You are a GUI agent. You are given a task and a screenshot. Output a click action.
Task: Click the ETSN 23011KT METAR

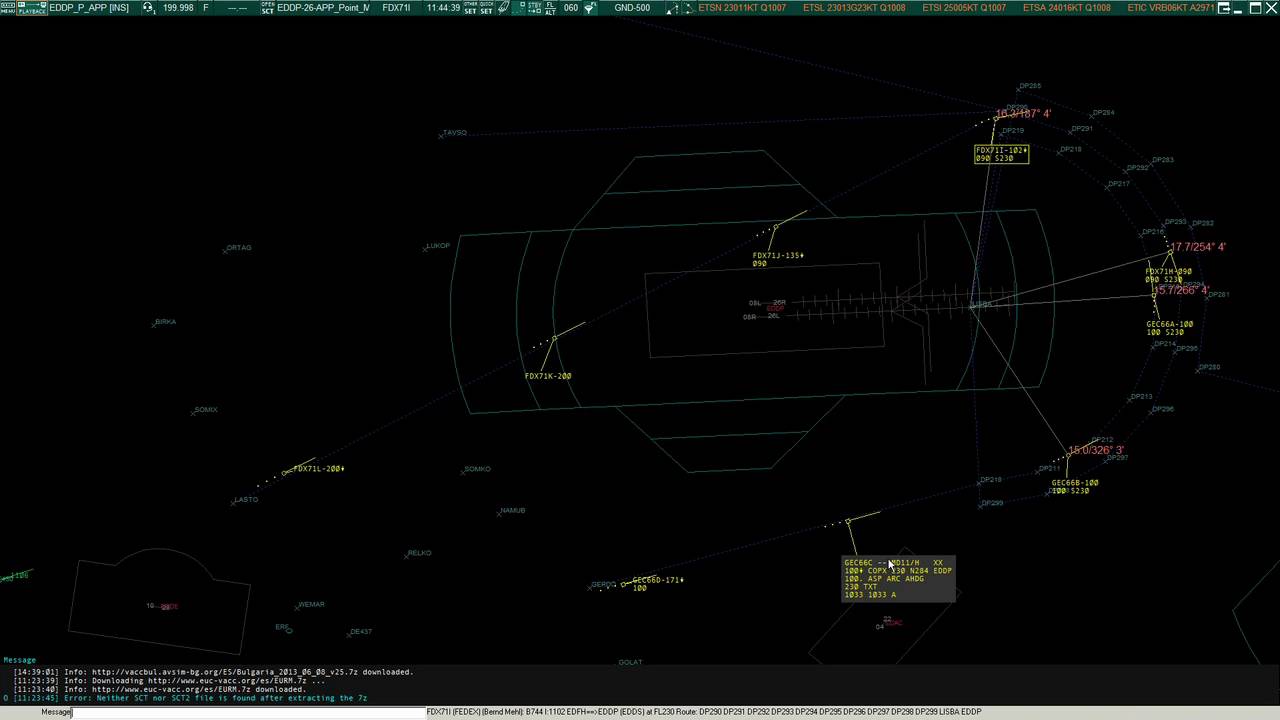(x=742, y=7)
